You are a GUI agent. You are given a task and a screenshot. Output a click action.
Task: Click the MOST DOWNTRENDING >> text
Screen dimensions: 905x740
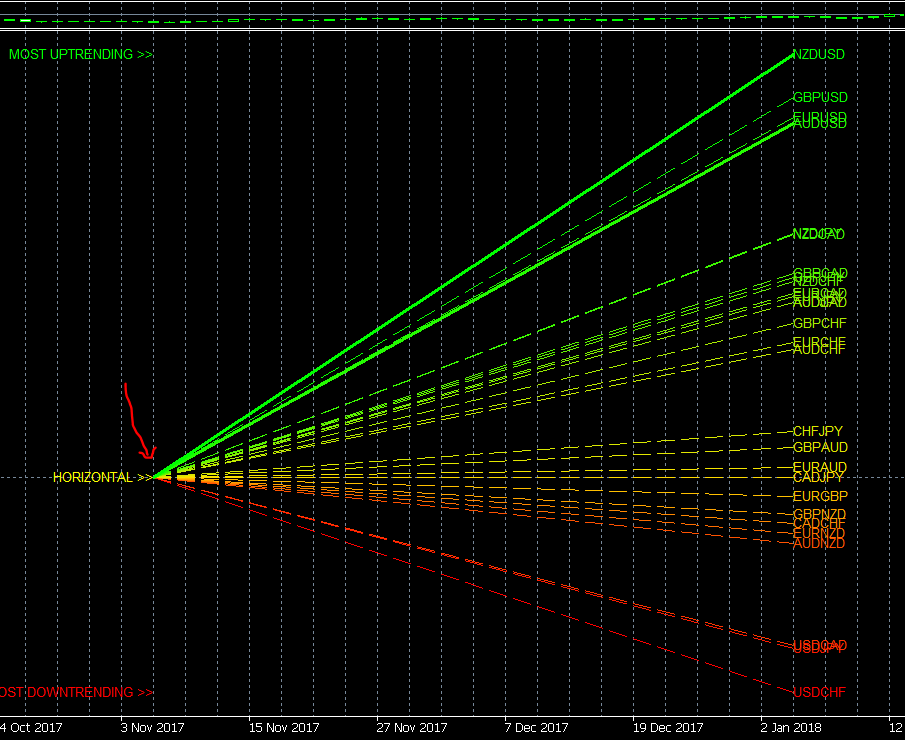tap(76, 692)
